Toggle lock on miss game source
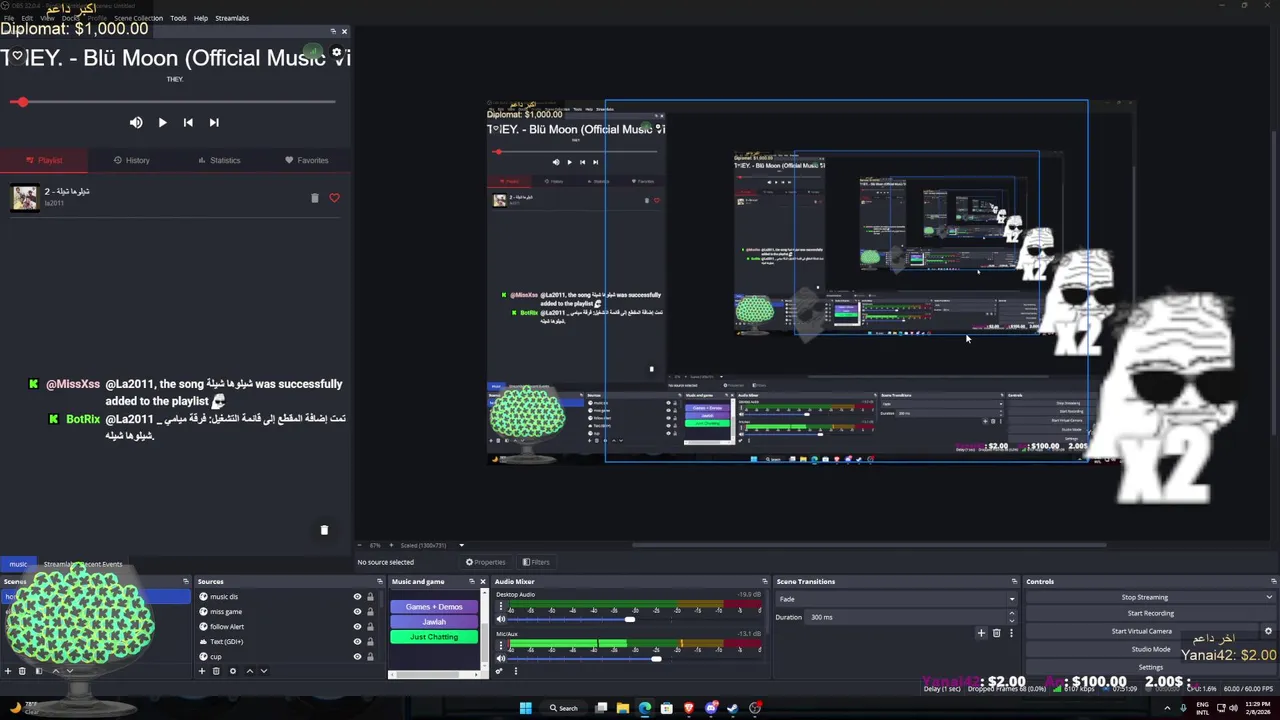The image size is (1280, 720). pos(370,612)
